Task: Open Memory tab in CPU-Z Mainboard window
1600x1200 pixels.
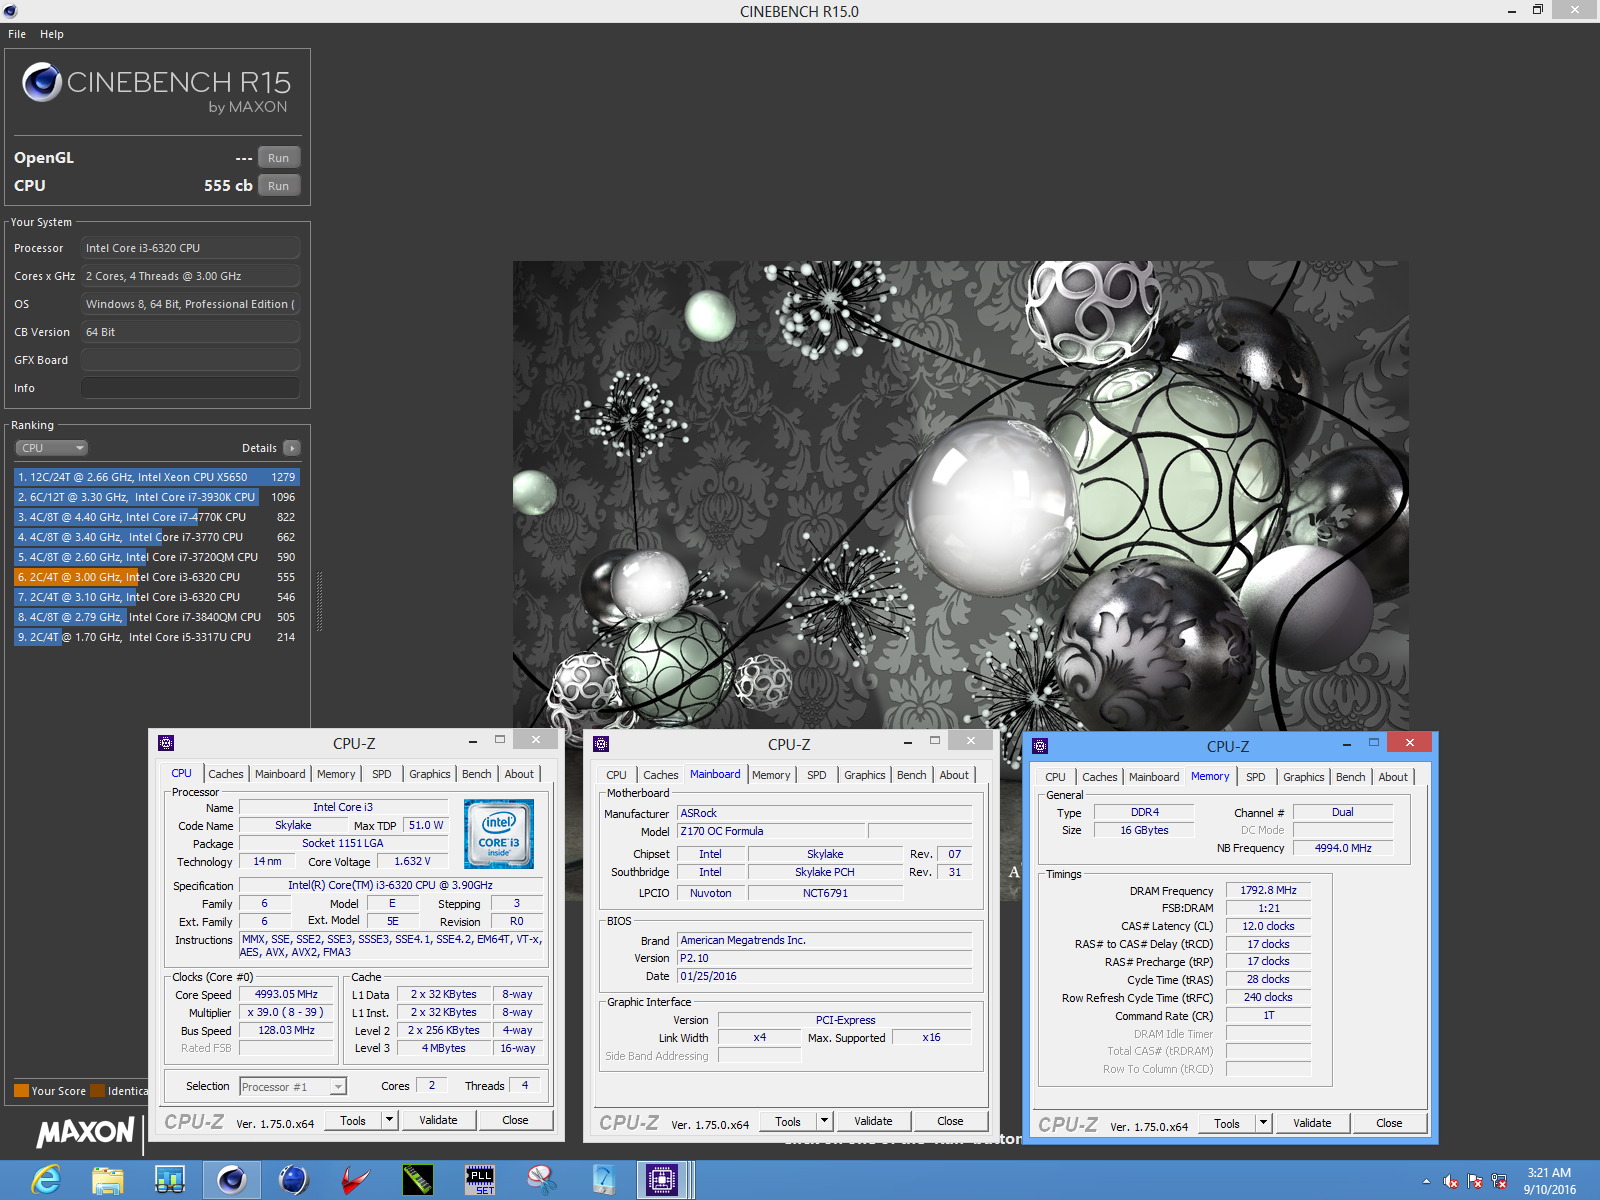Action: tap(771, 775)
